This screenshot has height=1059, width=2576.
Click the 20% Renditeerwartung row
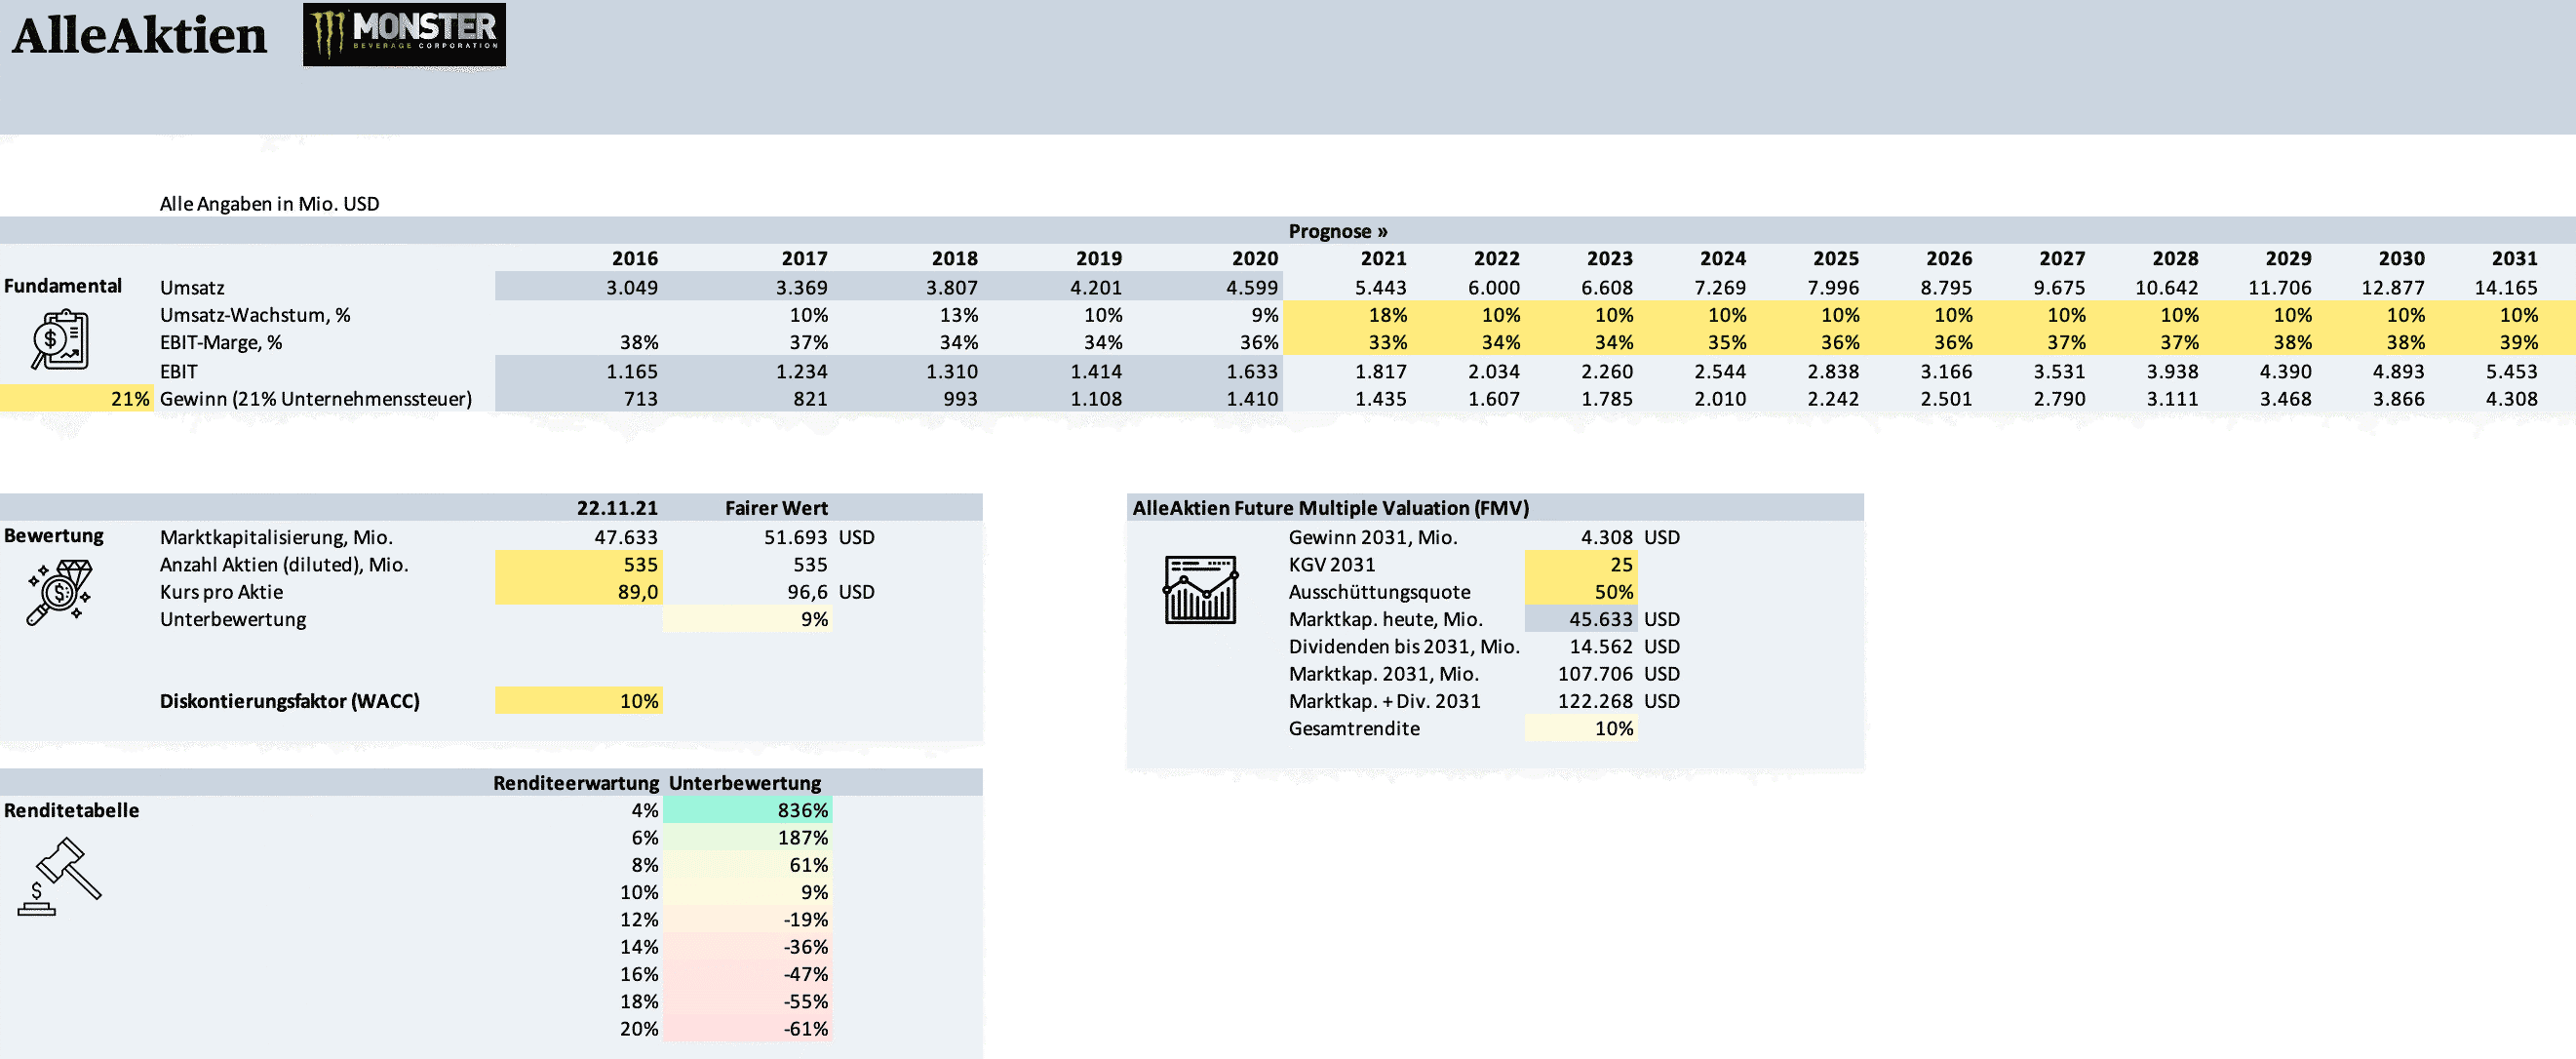coord(639,1028)
